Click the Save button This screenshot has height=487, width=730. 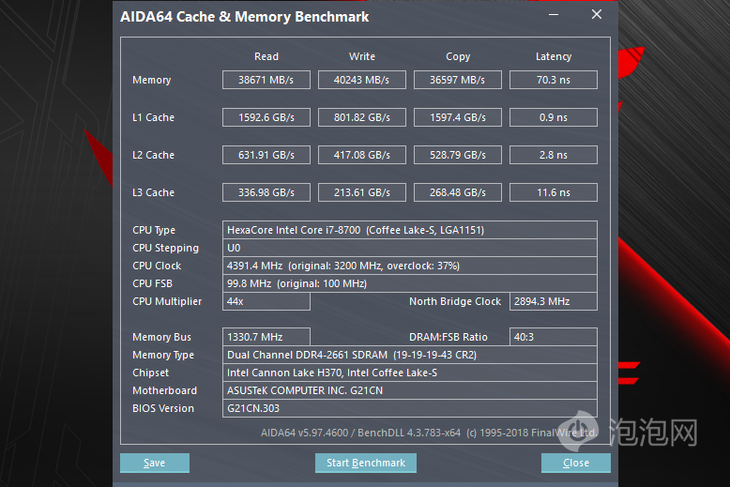[x=155, y=463]
